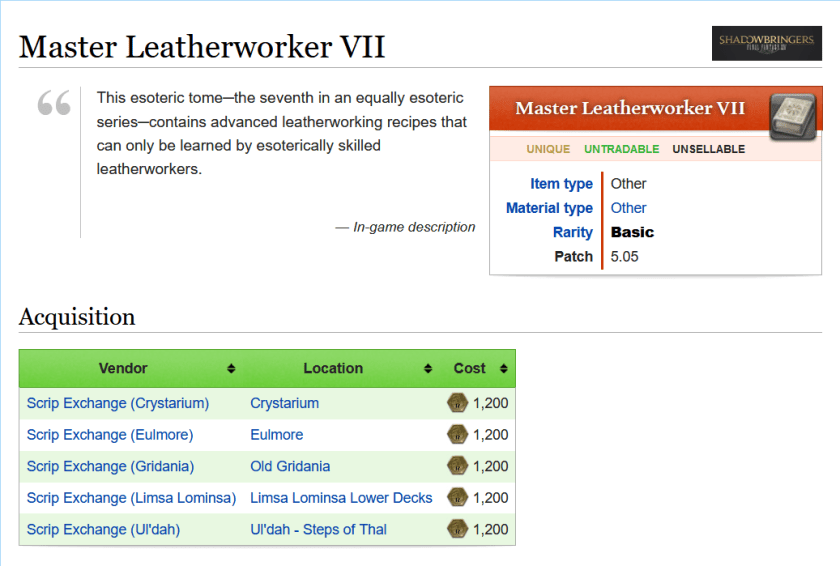Click scrip icon in Eulmore row
This screenshot has width=840, height=566.
coord(458,435)
